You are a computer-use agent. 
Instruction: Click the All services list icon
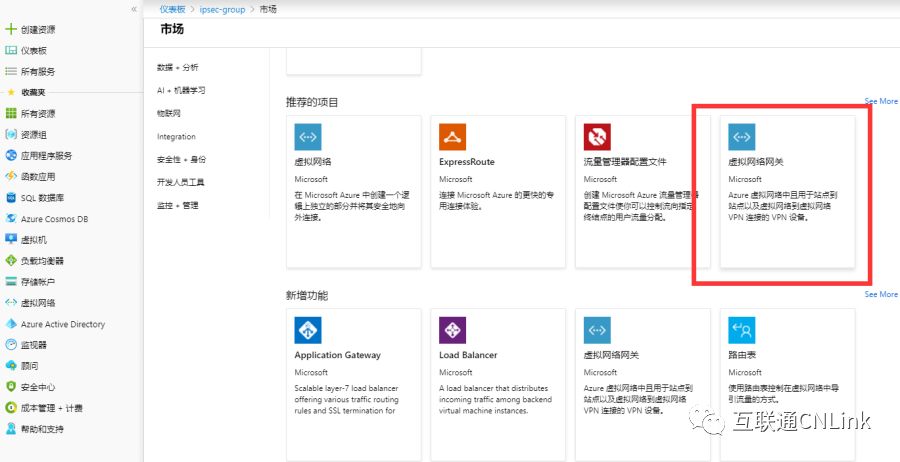tap(10, 71)
